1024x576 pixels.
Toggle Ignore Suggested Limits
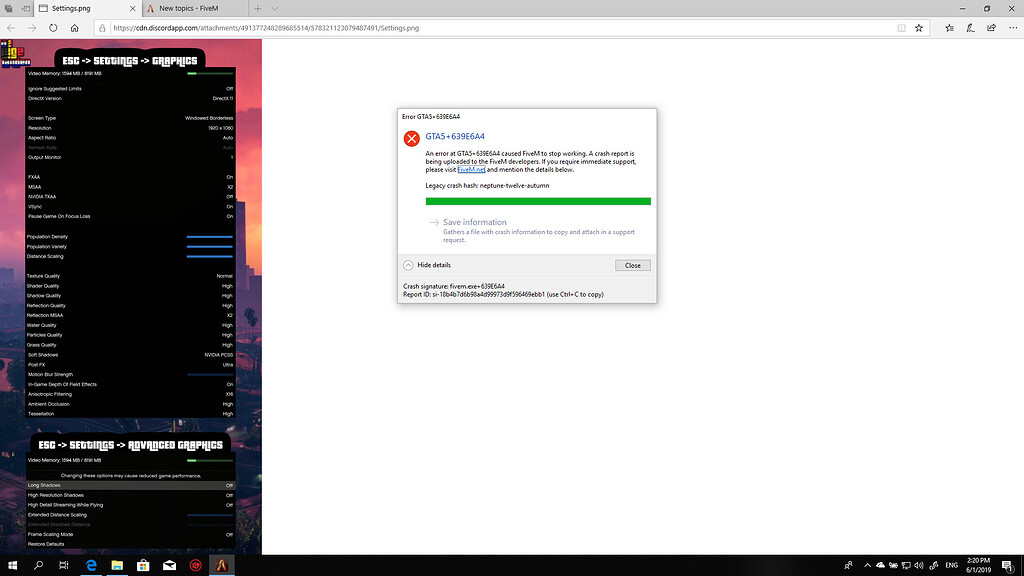[130, 89]
